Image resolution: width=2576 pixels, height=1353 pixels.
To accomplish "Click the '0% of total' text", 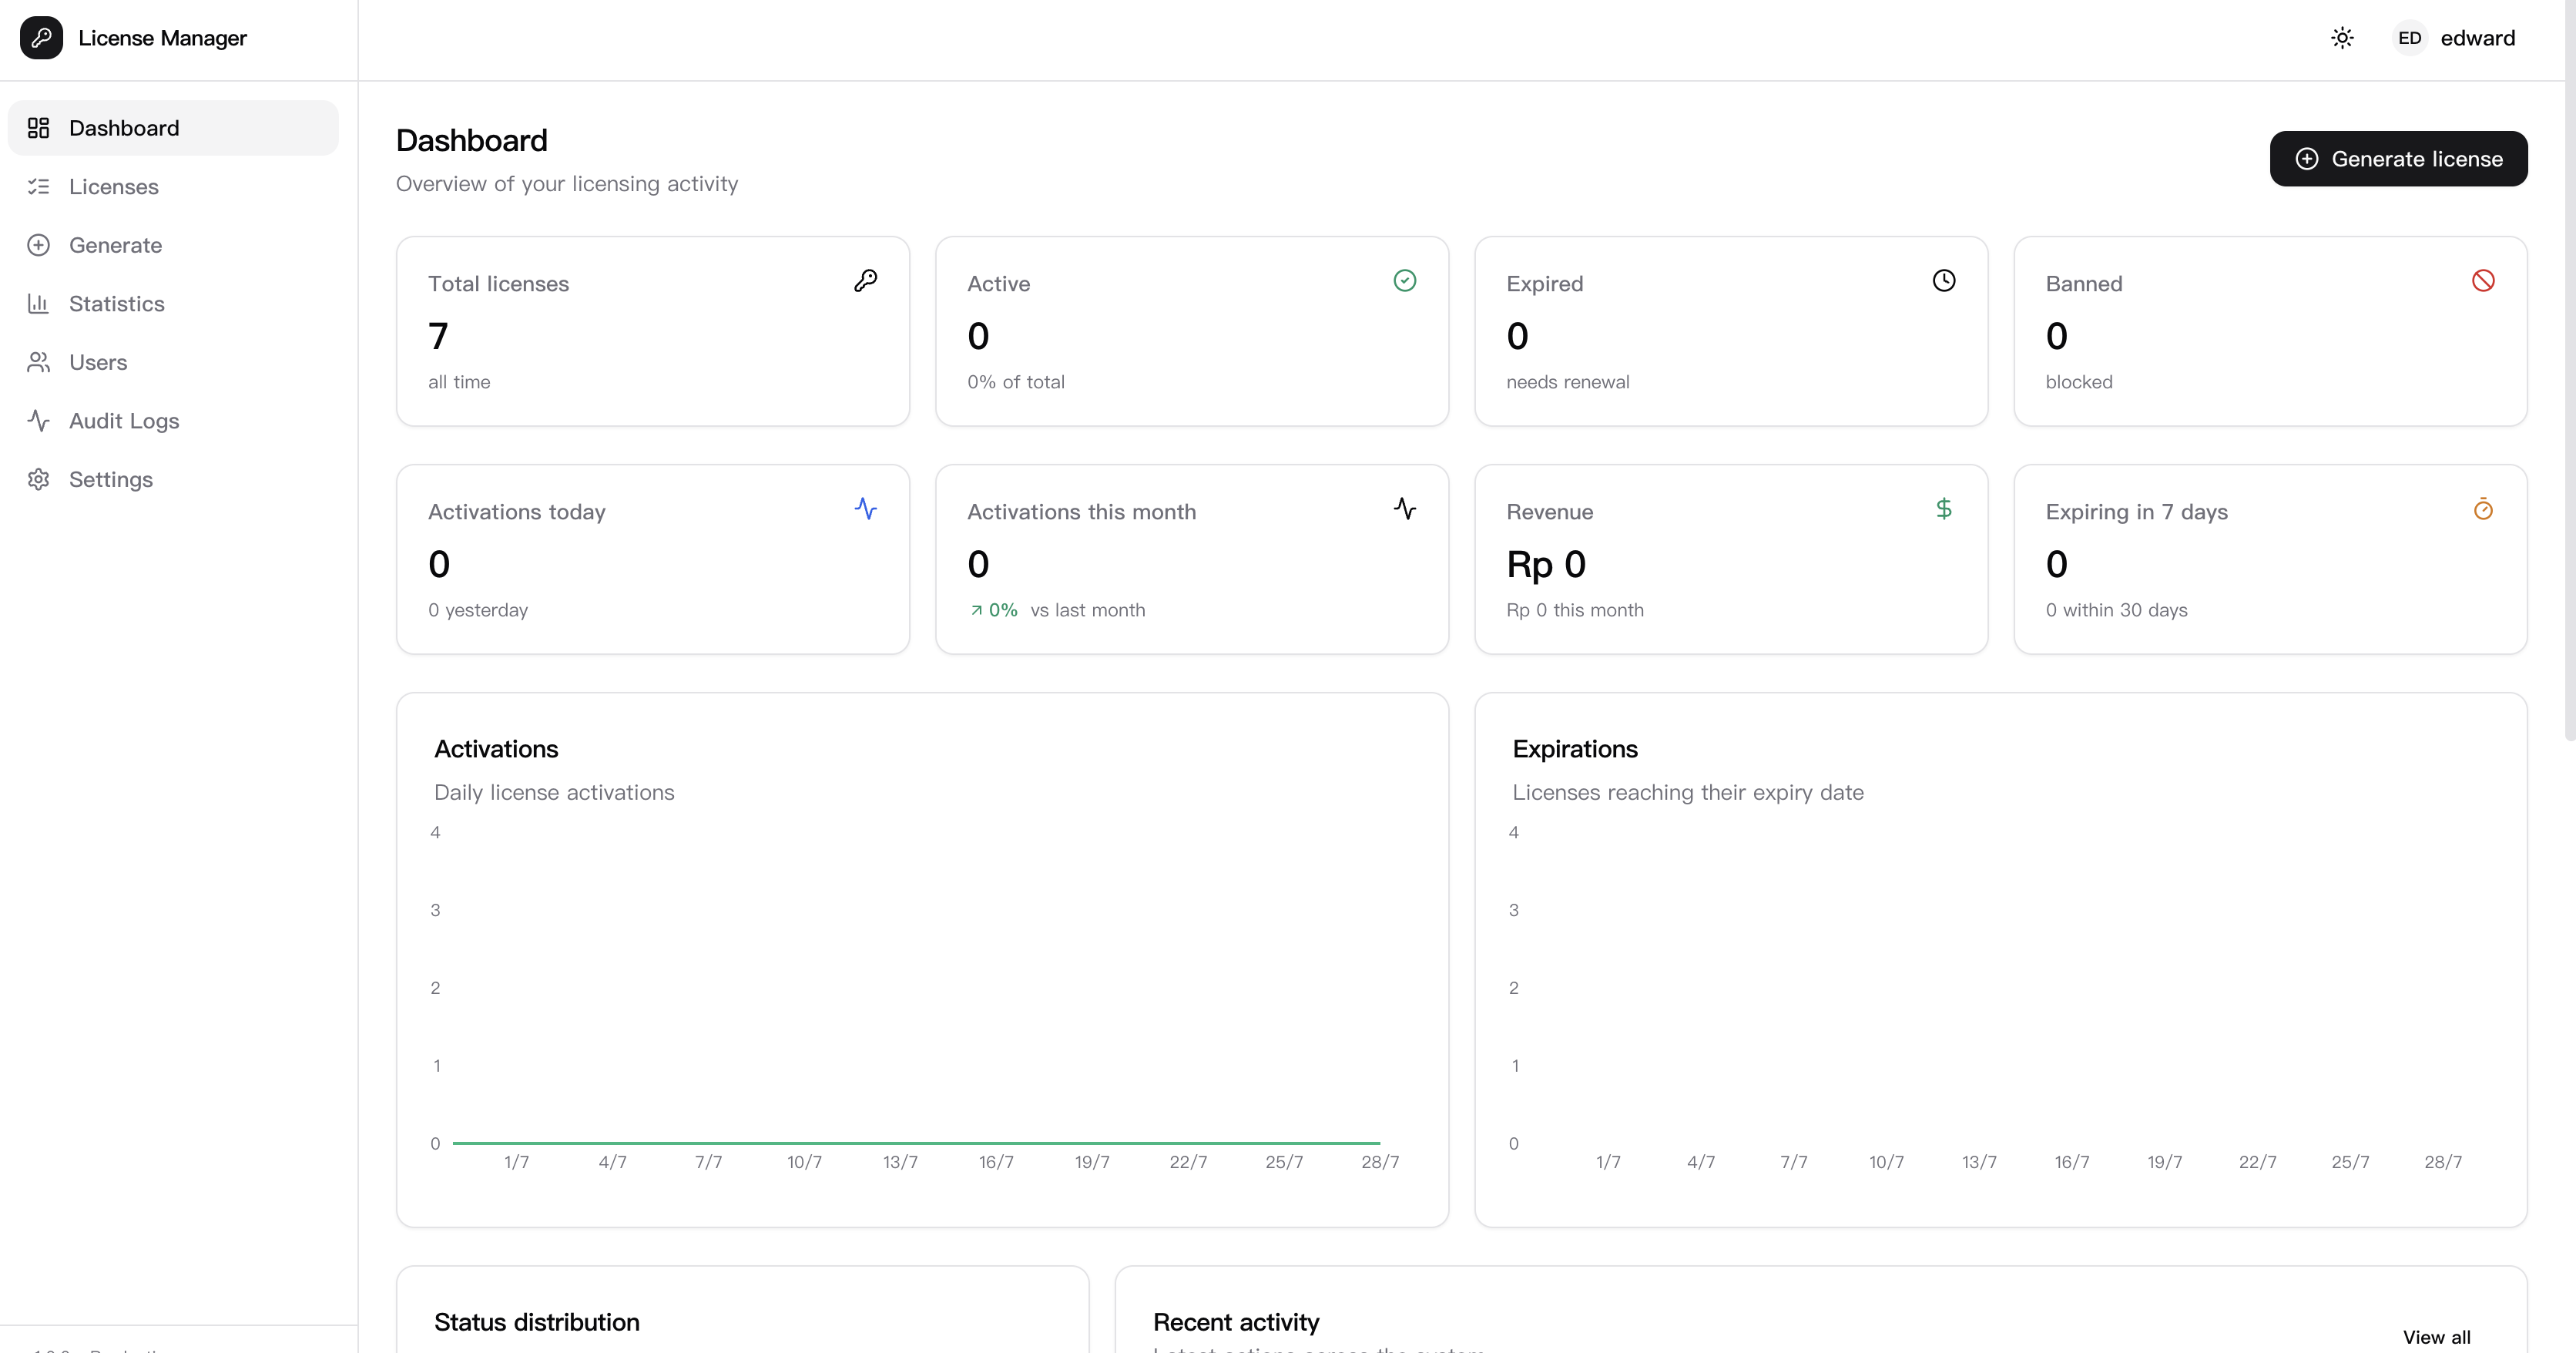I will coord(1015,382).
